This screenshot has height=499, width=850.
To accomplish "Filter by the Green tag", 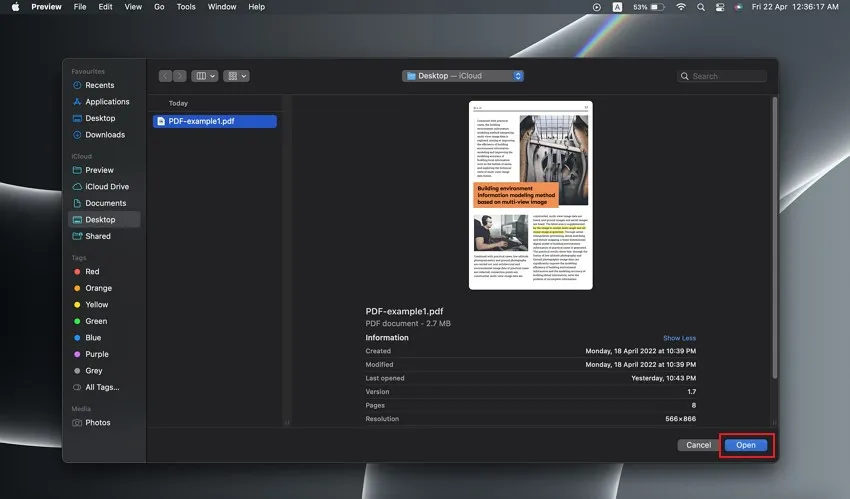I will (96, 321).
